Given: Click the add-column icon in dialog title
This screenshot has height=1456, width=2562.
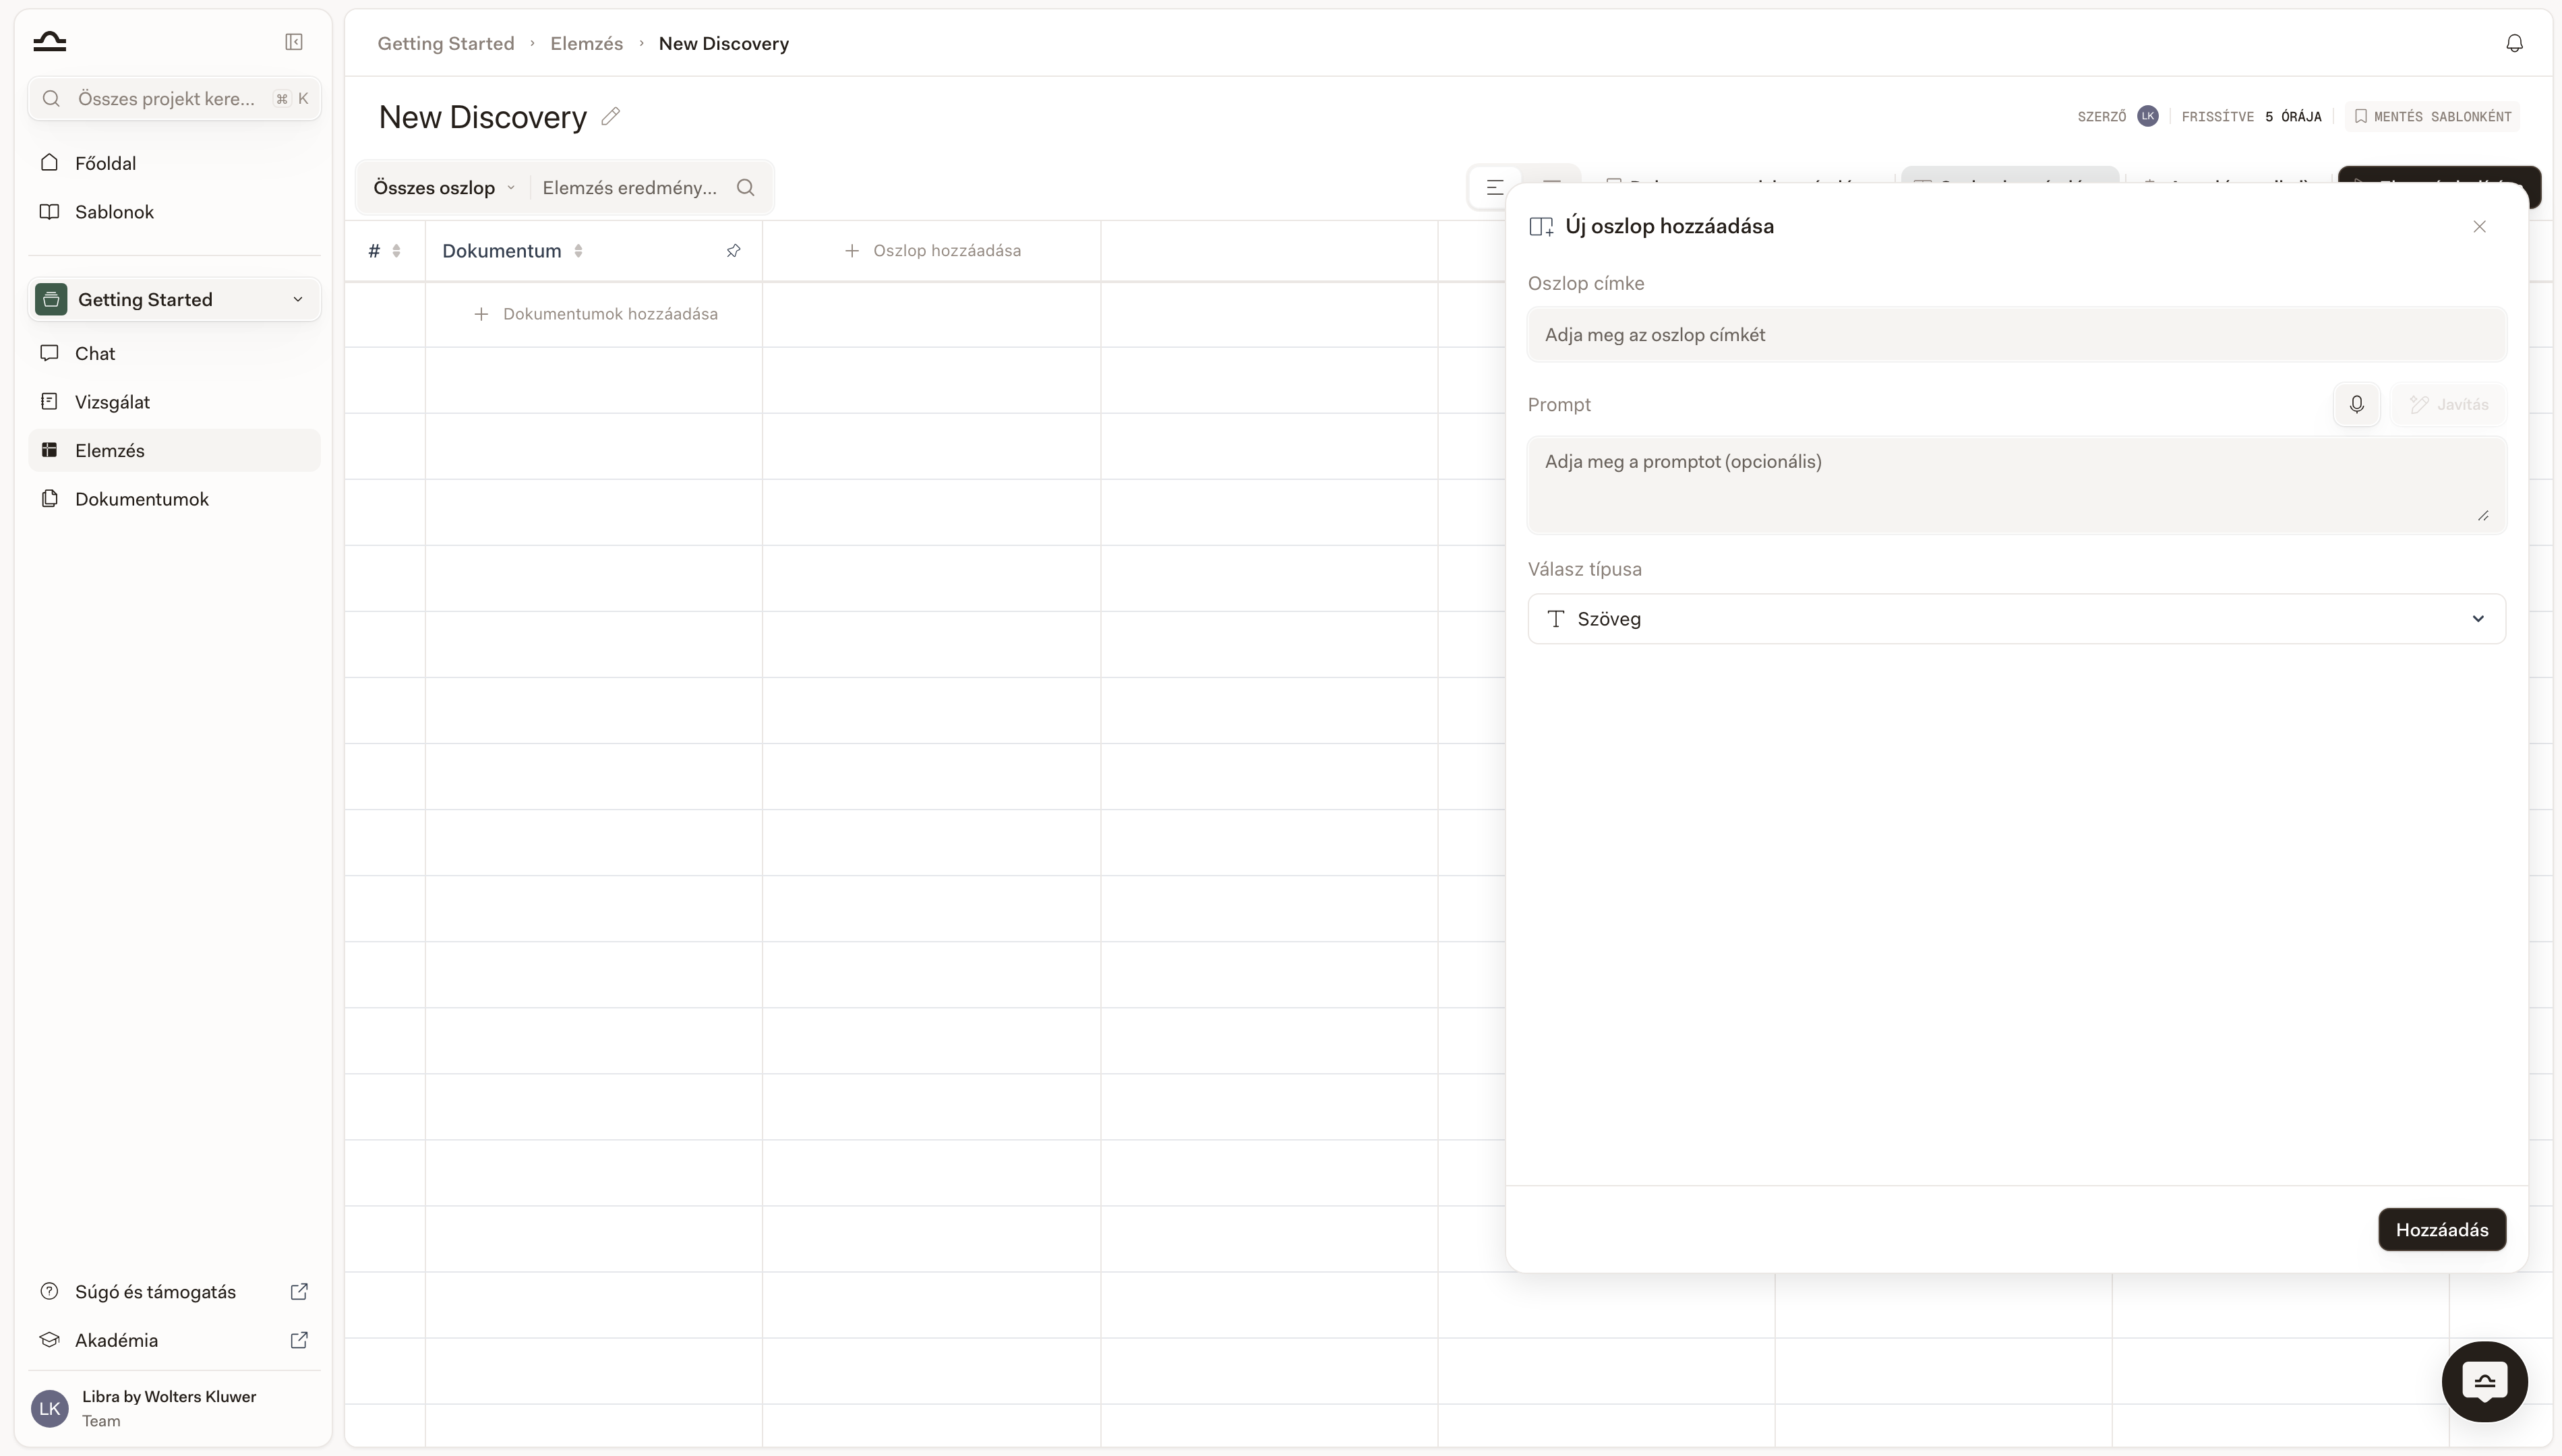Looking at the screenshot, I should point(1541,226).
